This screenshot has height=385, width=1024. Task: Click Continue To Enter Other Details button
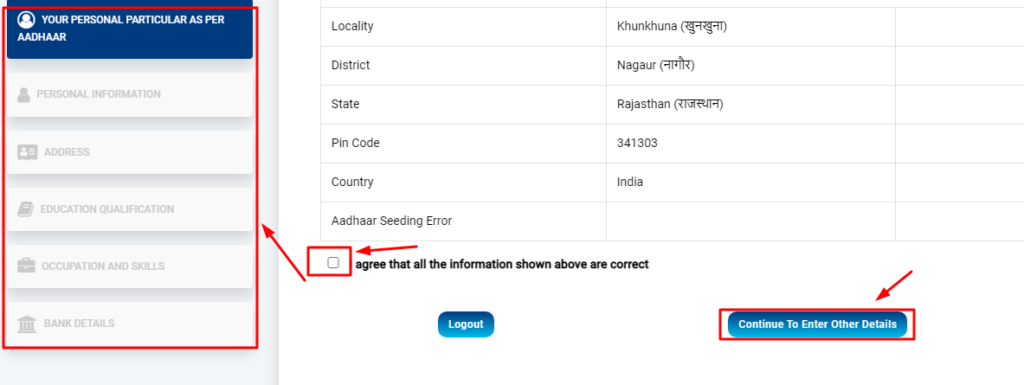(817, 324)
